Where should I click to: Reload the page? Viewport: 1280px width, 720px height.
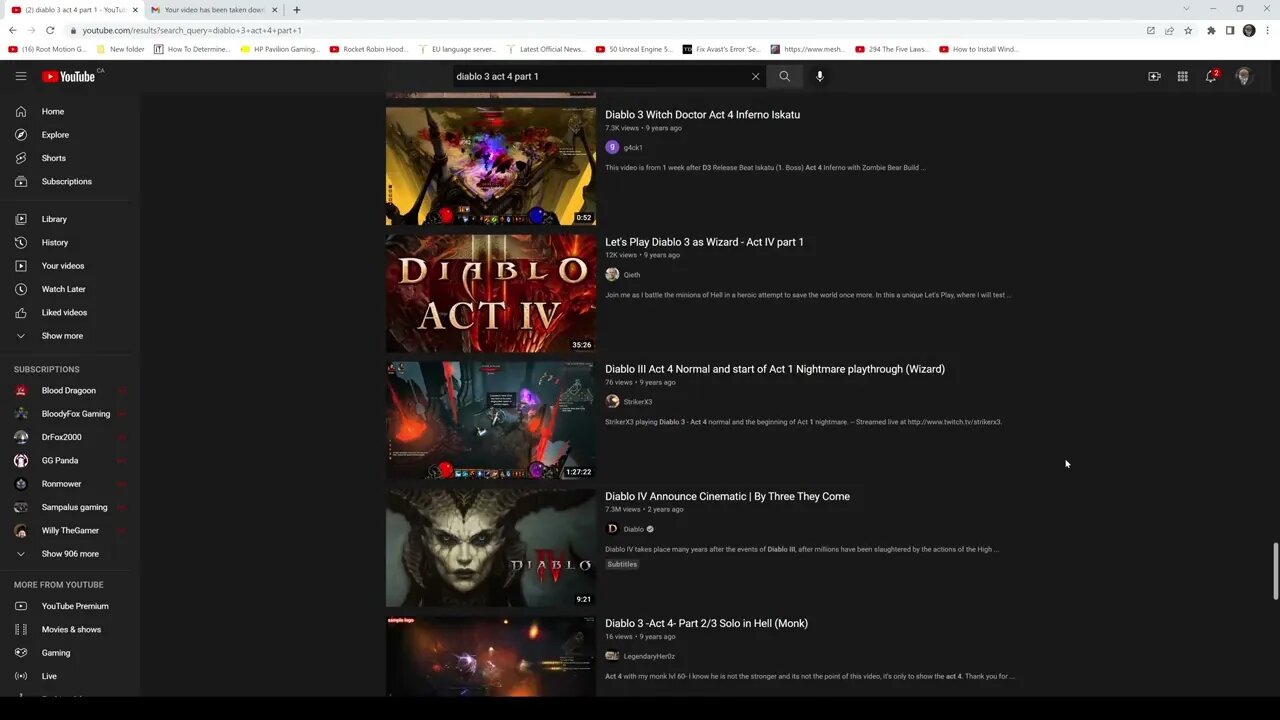tap(49, 31)
